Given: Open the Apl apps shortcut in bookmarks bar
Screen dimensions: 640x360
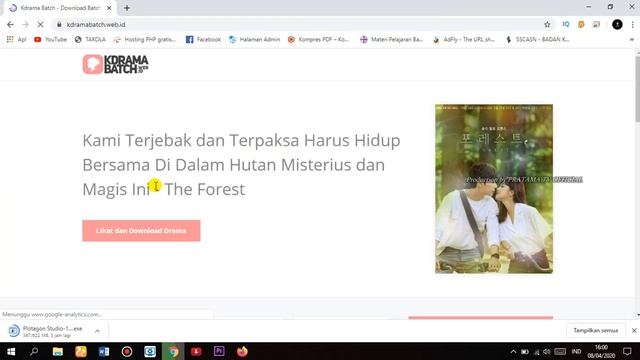Looking at the screenshot, I should coord(16,40).
